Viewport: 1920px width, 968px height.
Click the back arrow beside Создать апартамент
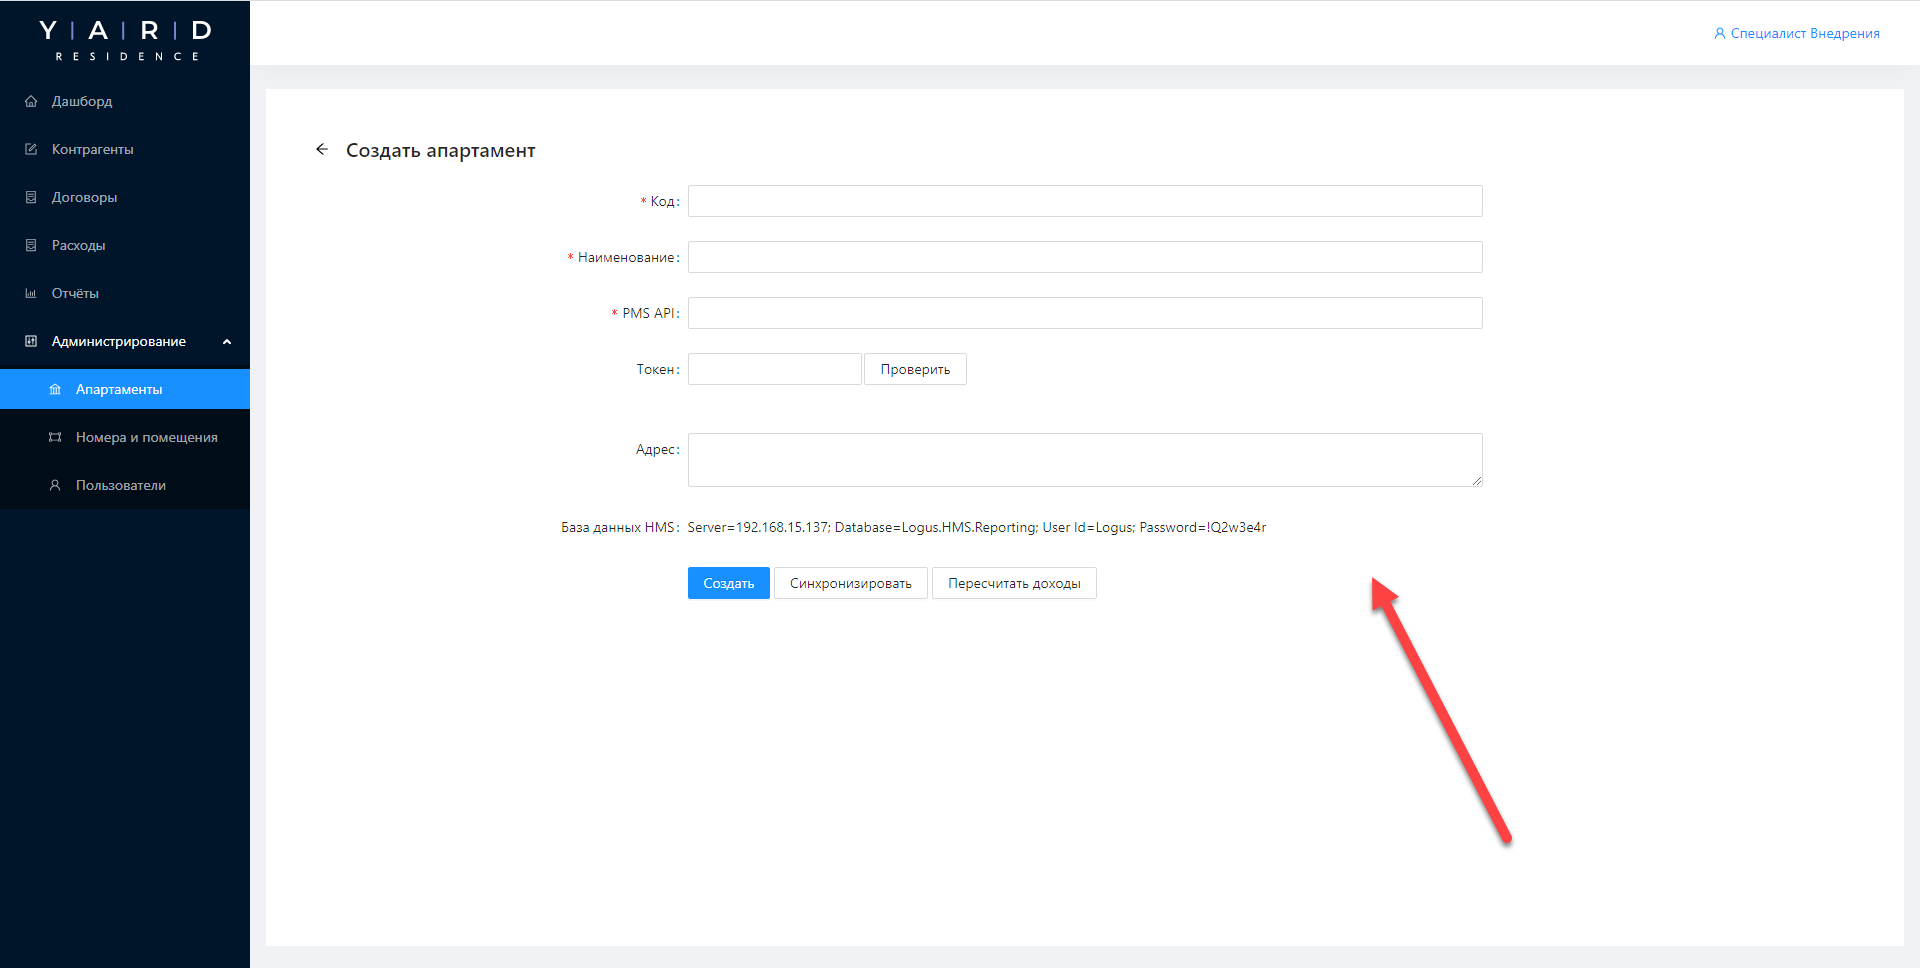tap(322, 149)
